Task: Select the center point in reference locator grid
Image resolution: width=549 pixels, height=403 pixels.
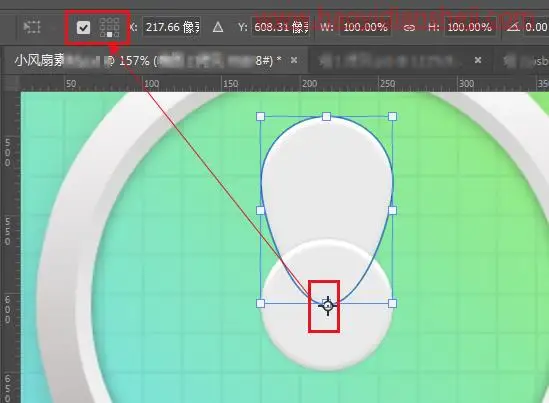Action: 110,27
